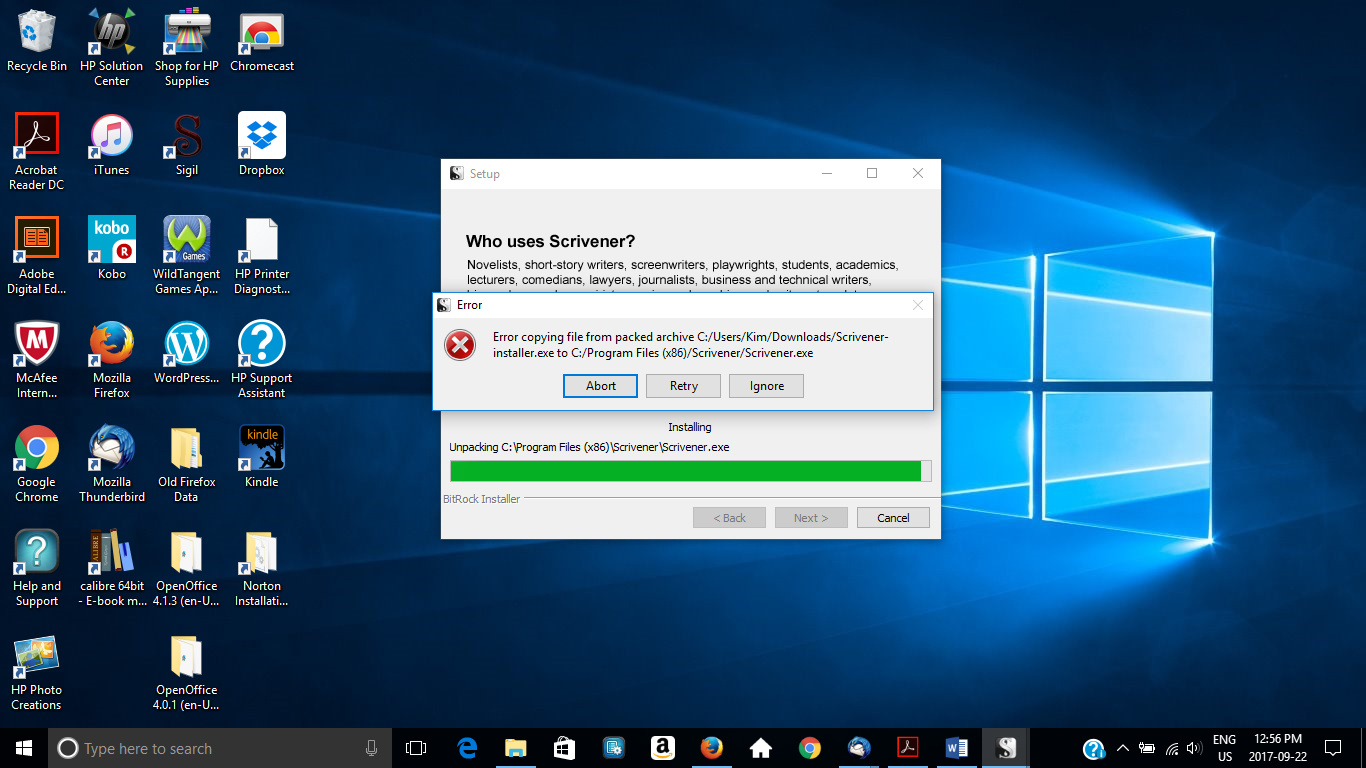Click Retry in the Error dialog
The height and width of the screenshot is (768, 1366).
(684, 386)
